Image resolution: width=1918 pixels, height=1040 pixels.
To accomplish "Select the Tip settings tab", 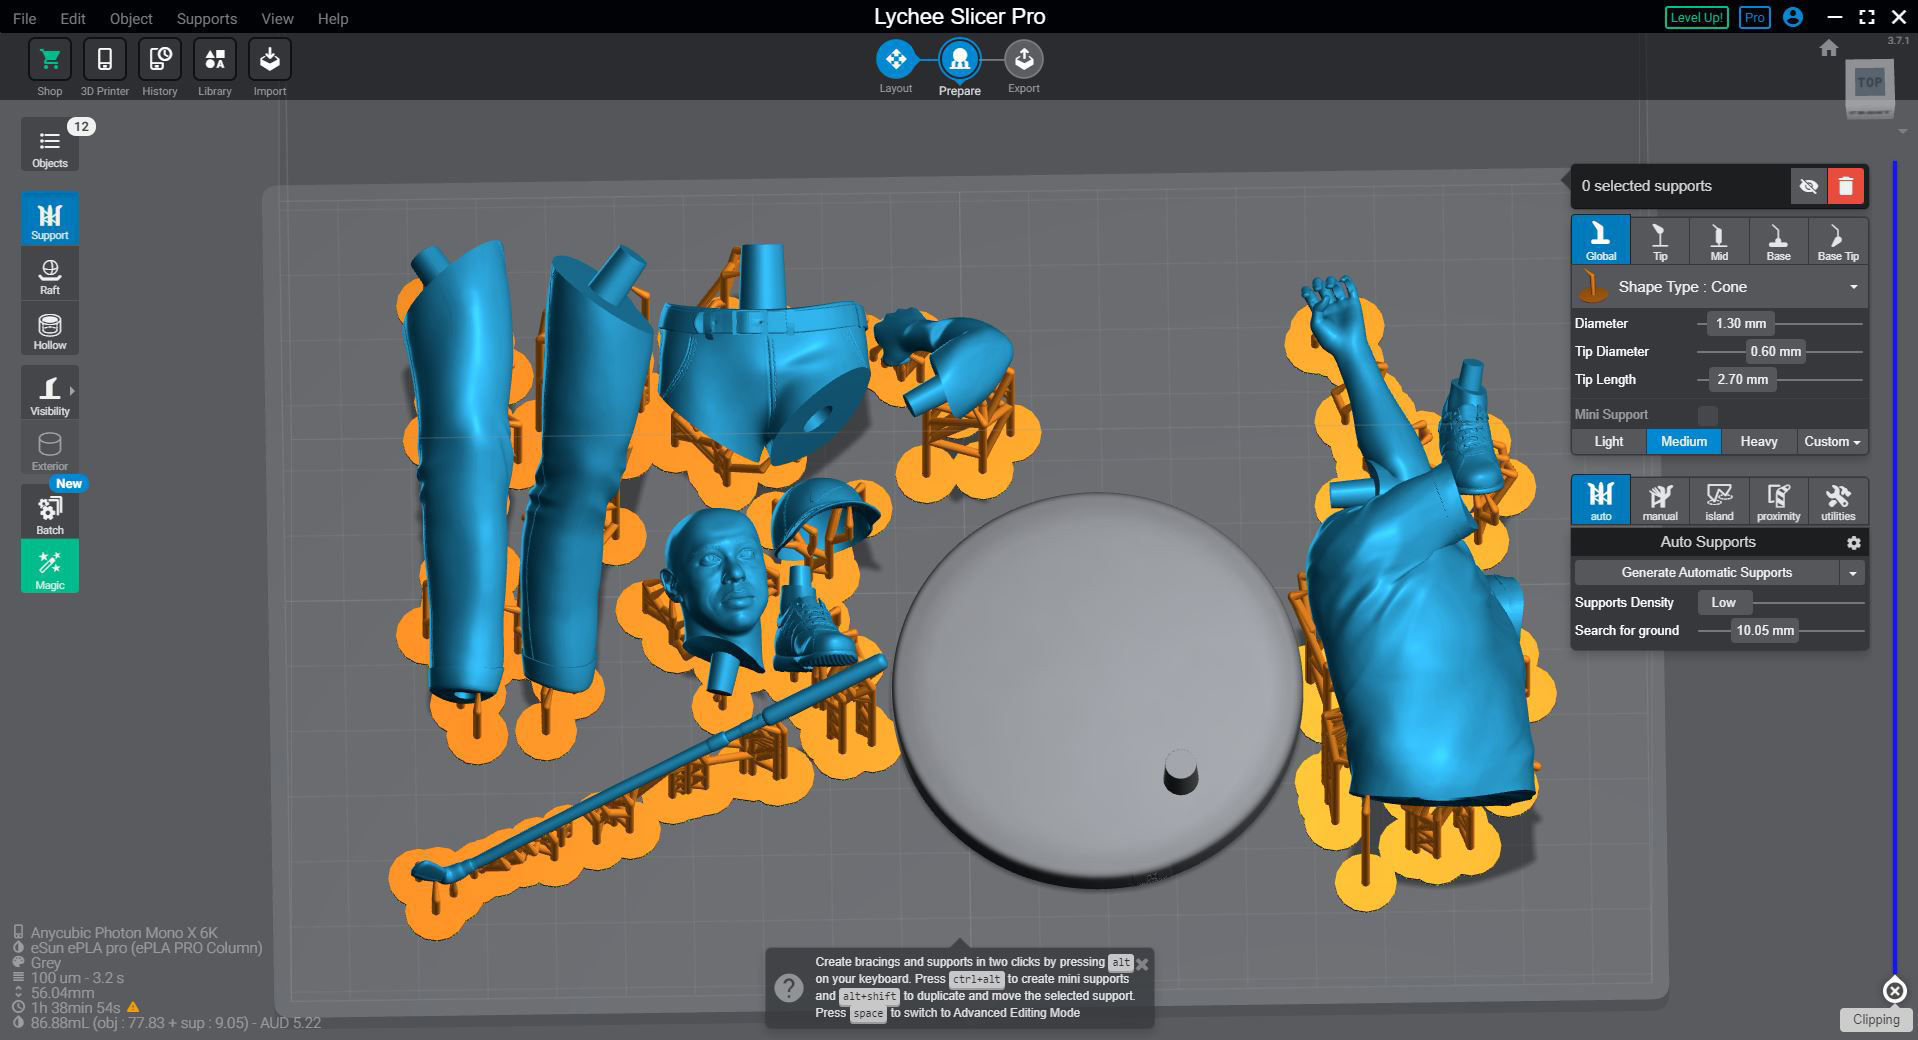I will (1660, 241).
